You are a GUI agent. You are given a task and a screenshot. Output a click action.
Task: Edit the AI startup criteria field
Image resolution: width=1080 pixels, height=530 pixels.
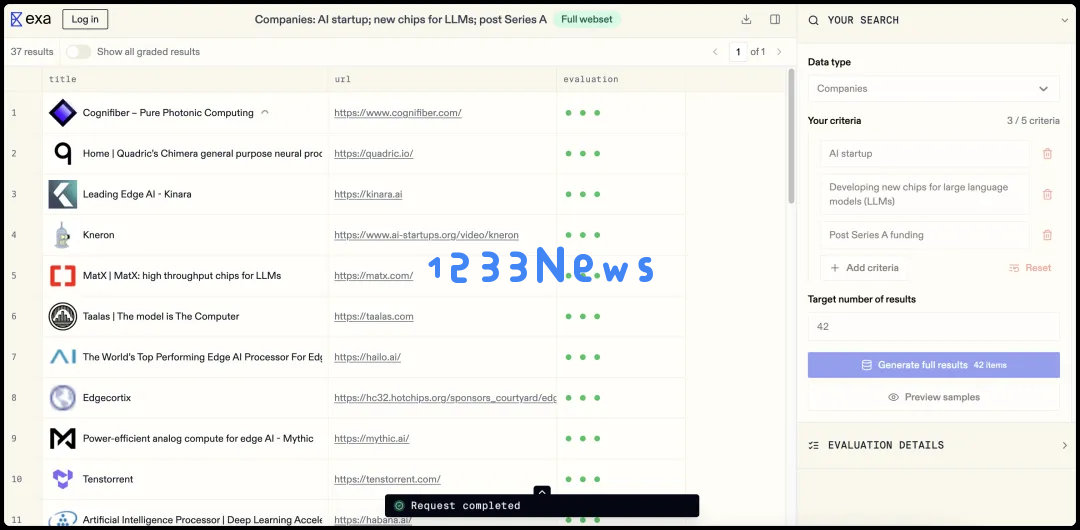tap(924, 154)
